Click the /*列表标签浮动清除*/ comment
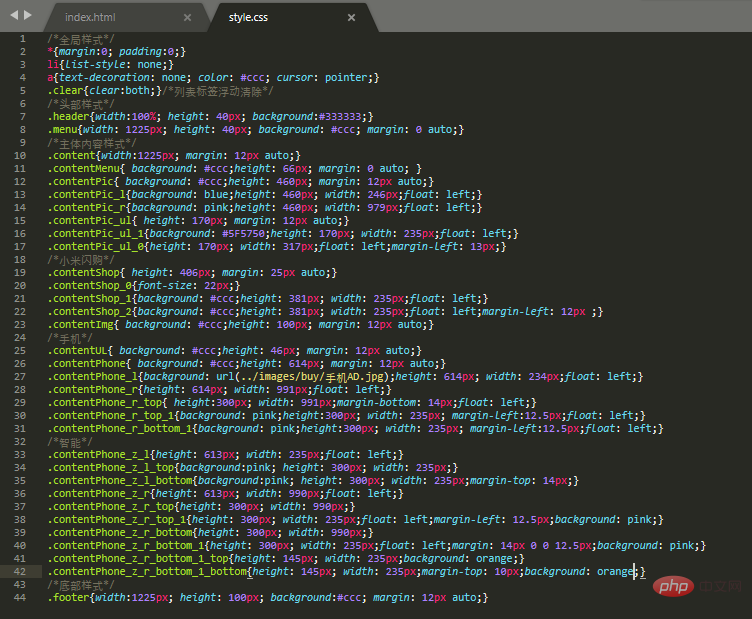 point(218,91)
